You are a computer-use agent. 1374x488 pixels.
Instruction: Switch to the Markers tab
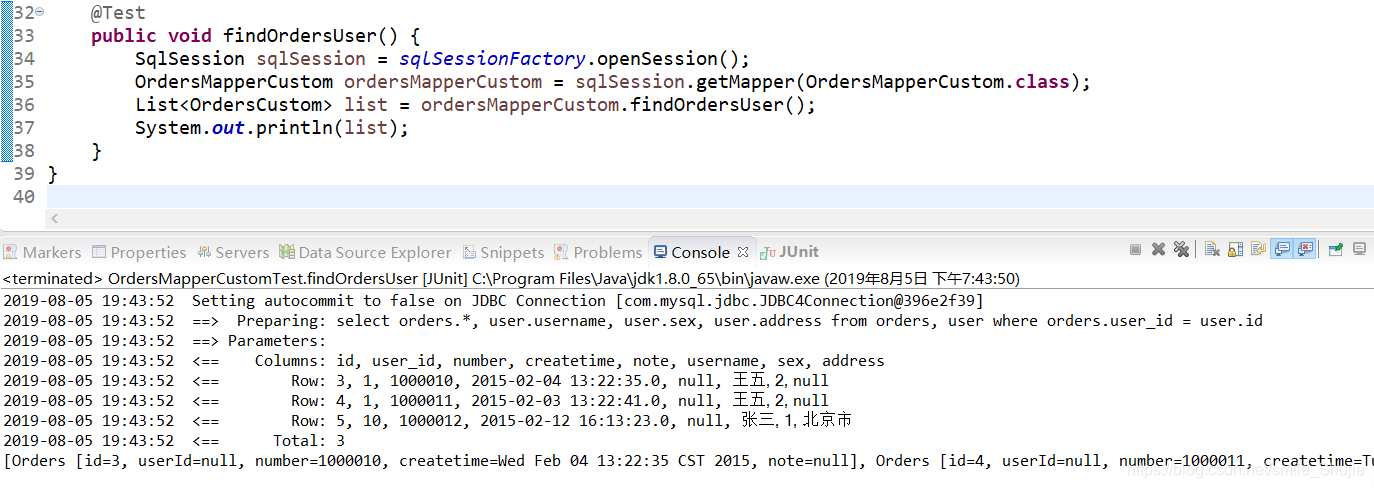click(43, 252)
